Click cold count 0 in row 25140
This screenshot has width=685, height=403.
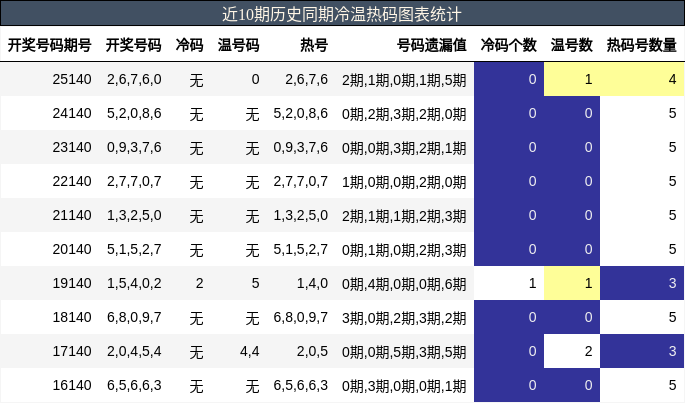(x=509, y=79)
